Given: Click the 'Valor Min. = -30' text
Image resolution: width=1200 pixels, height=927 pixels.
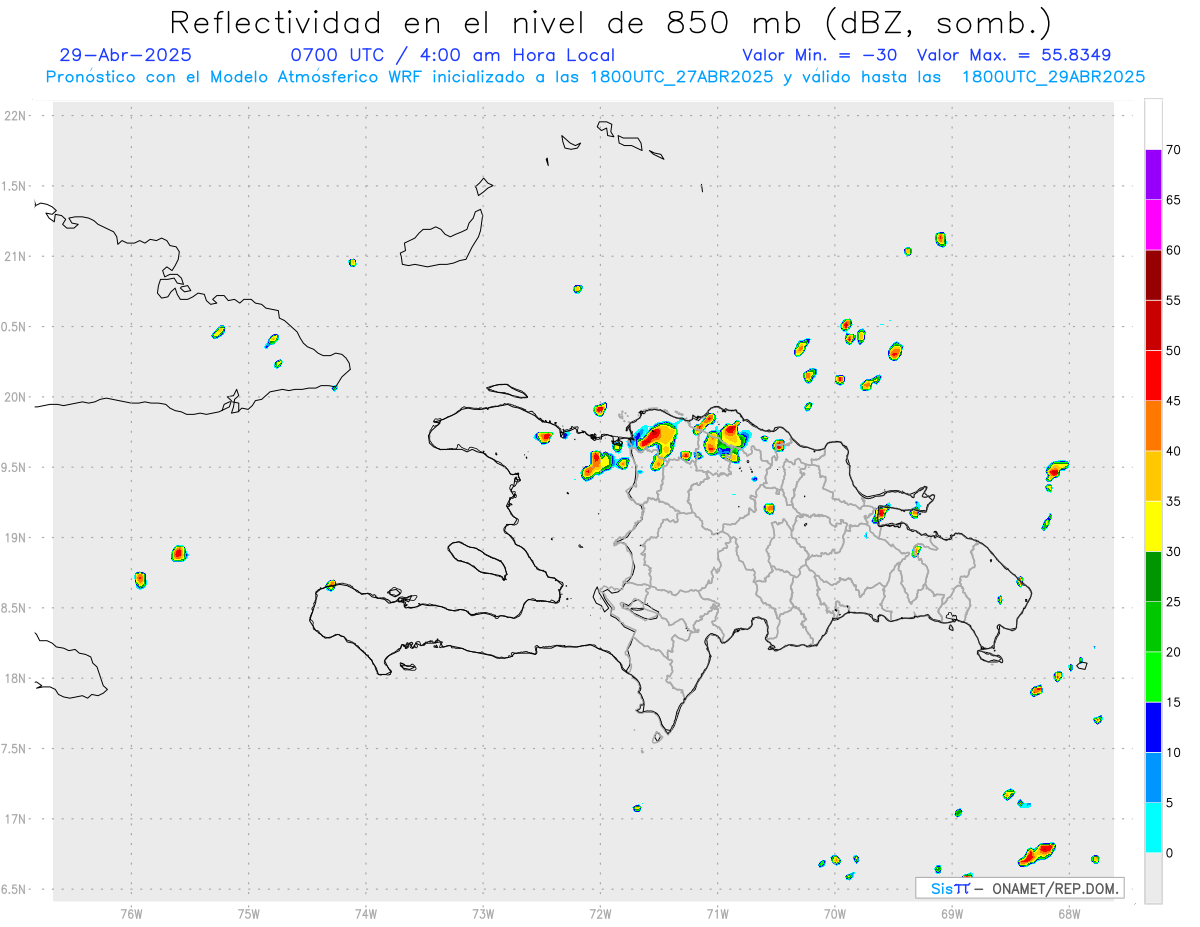Looking at the screenshot, I should click(820, 55).
